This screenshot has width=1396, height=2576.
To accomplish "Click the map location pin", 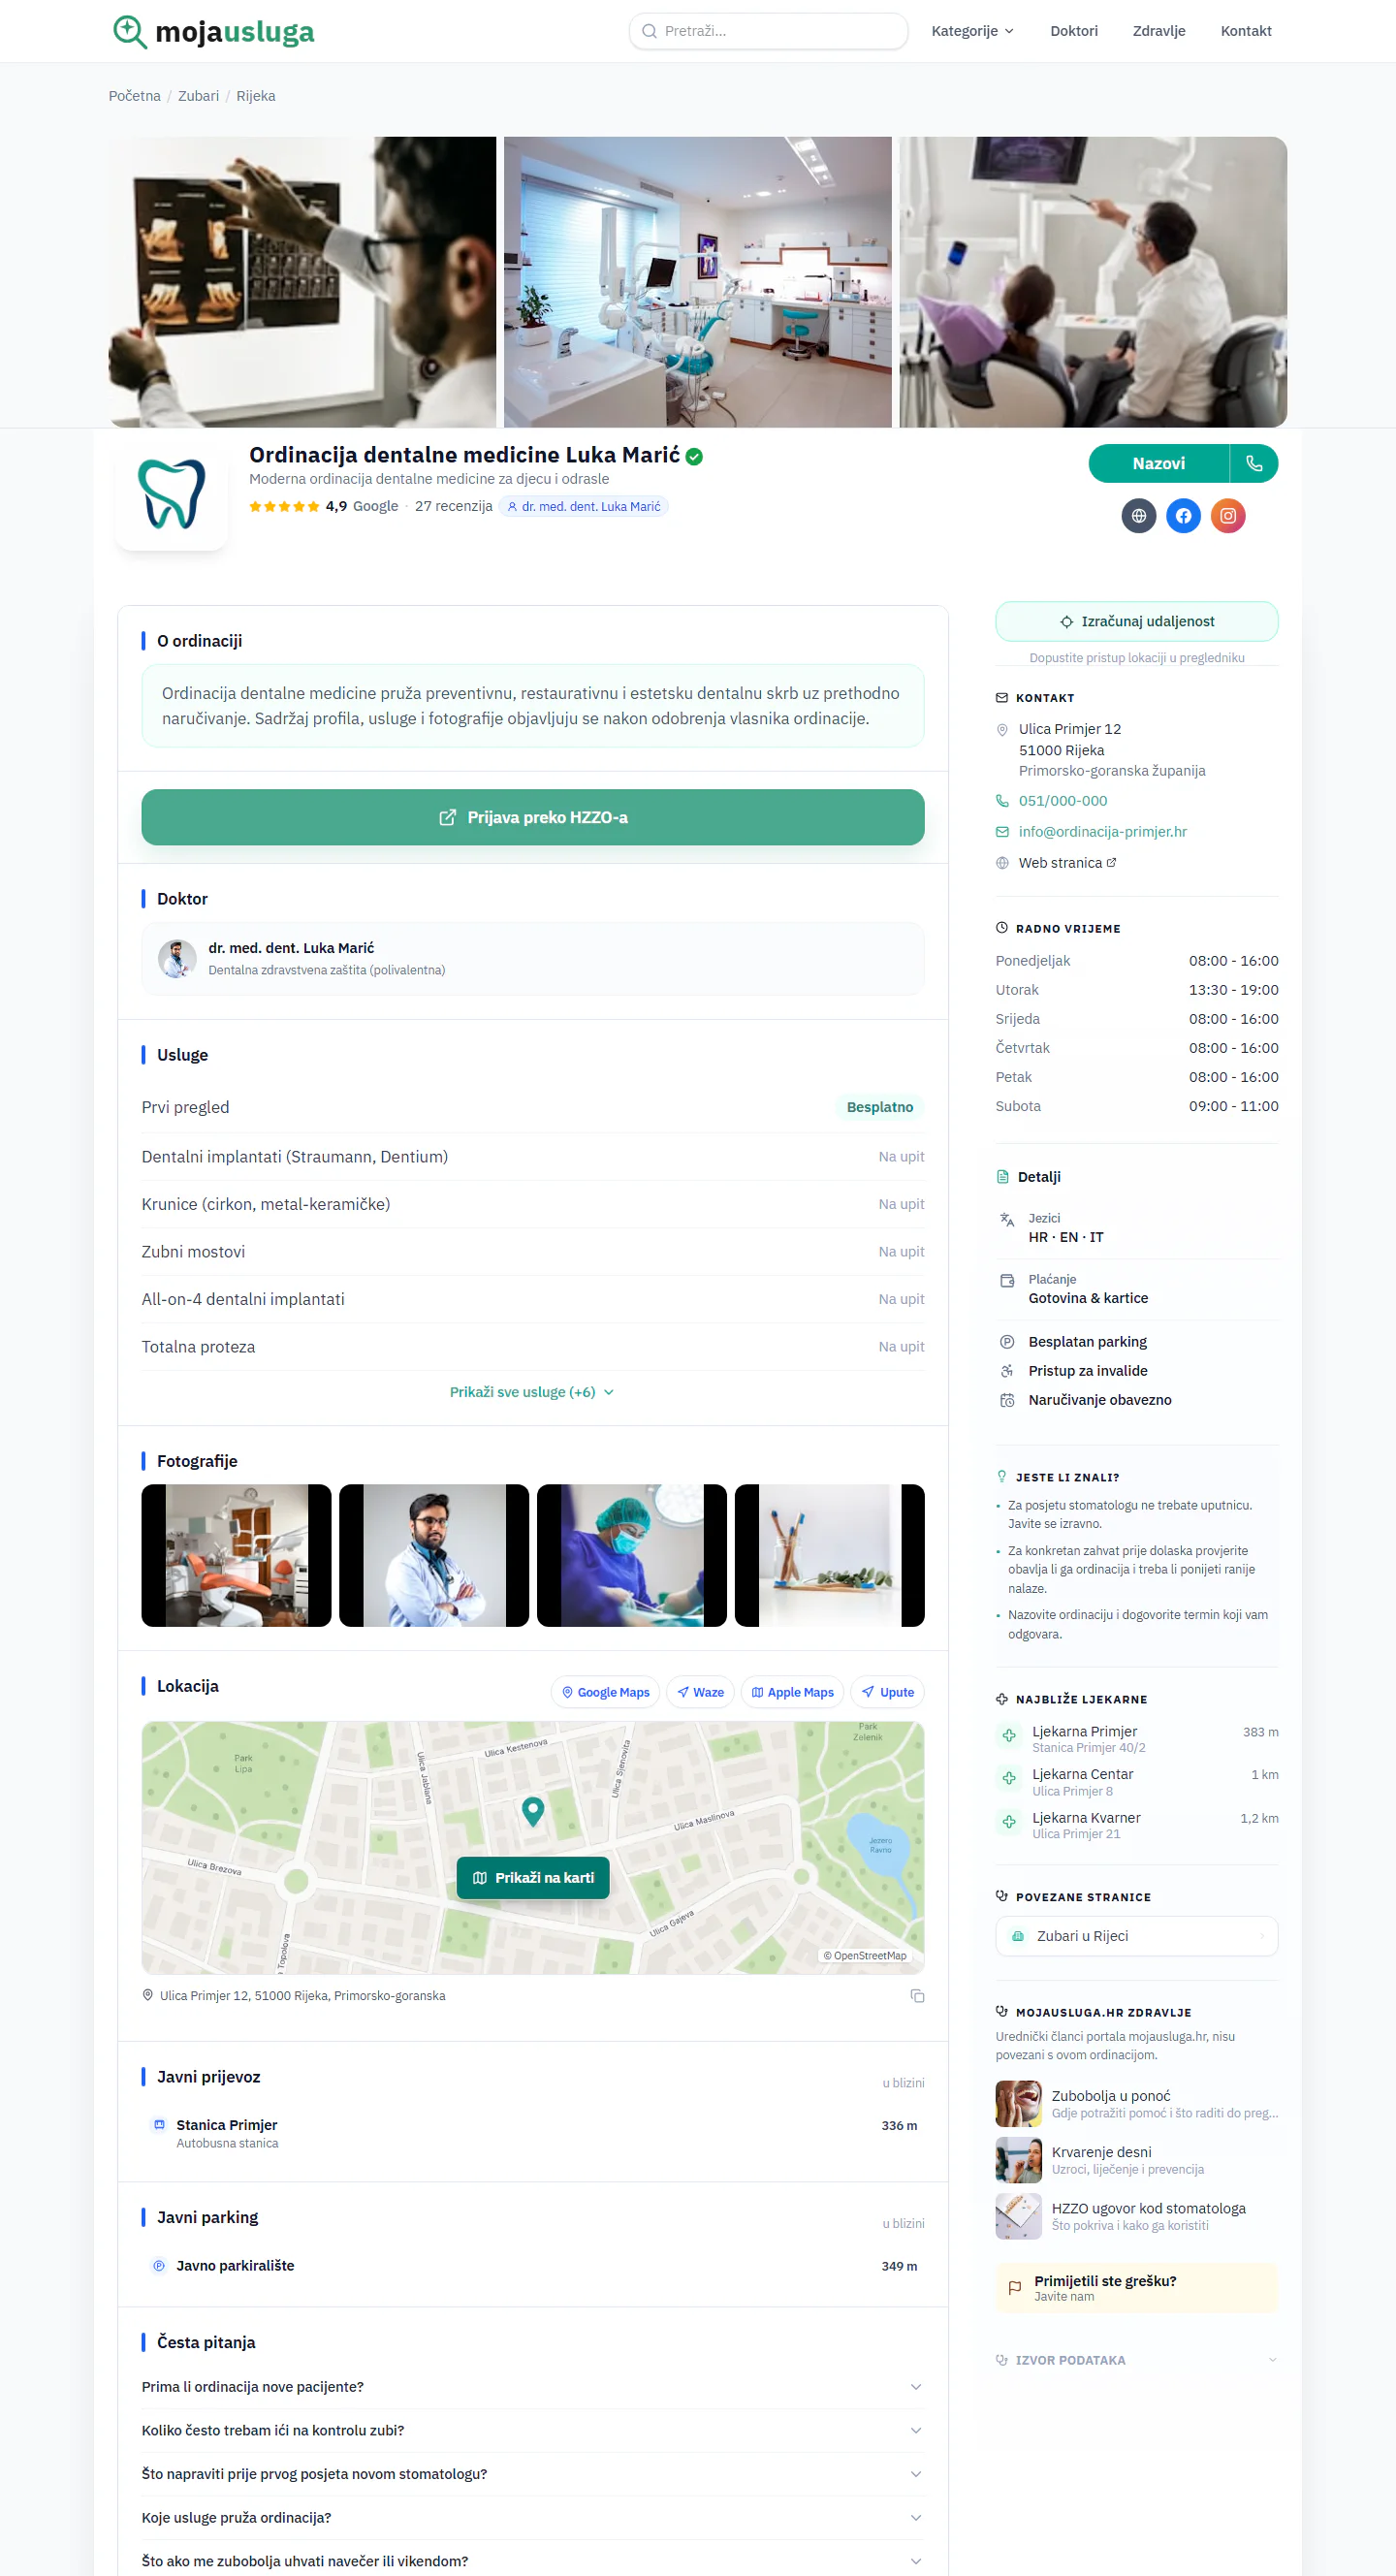I will 533,1811.
